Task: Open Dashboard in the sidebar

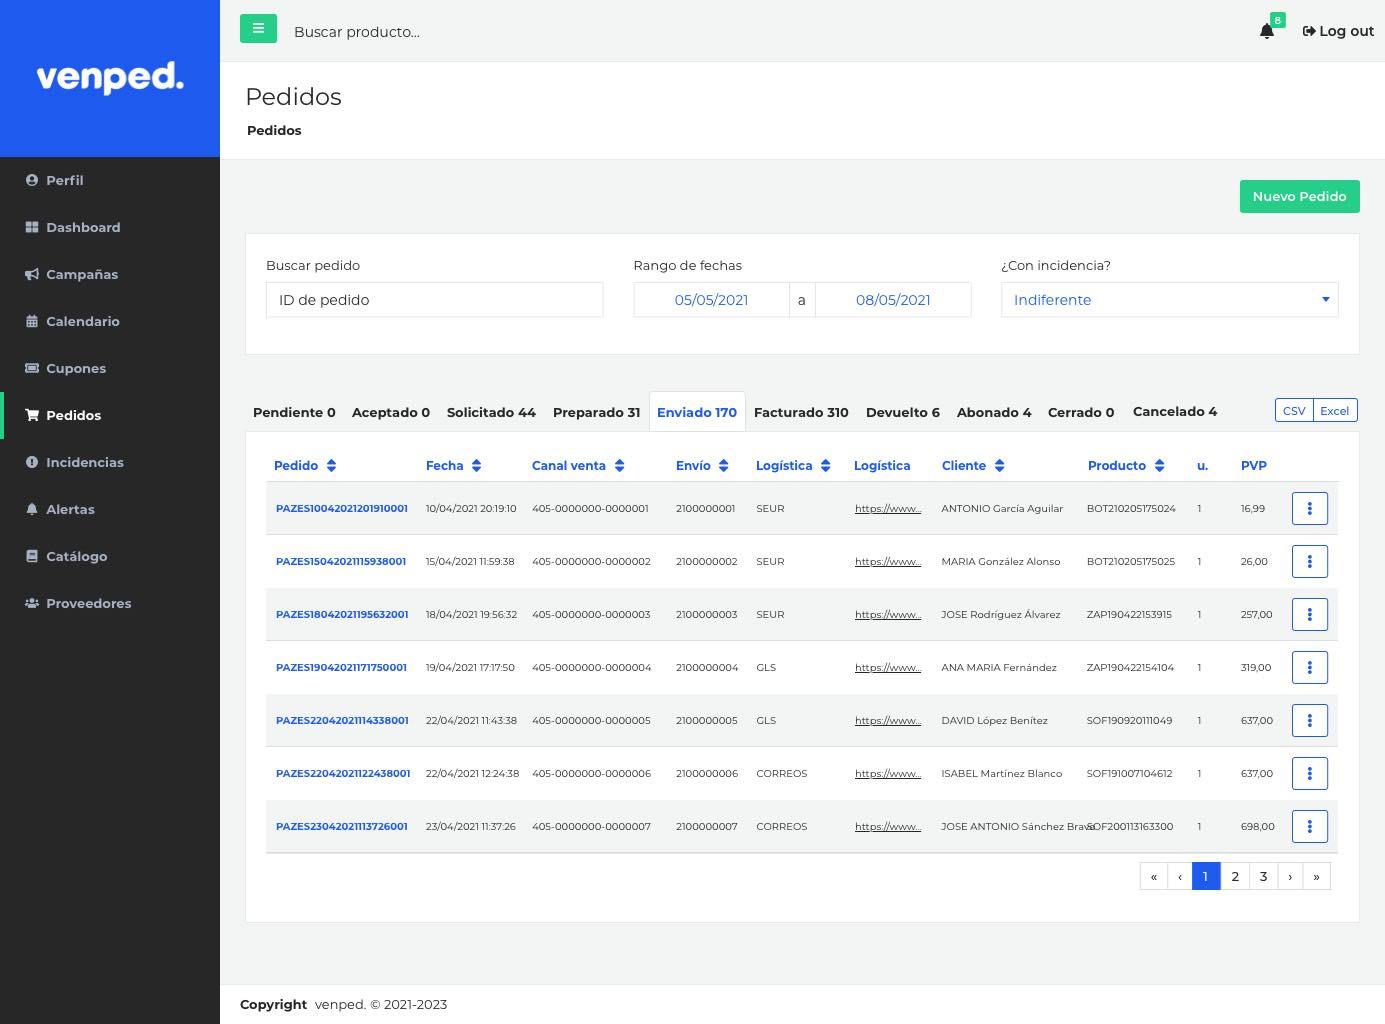Action: 110,227
